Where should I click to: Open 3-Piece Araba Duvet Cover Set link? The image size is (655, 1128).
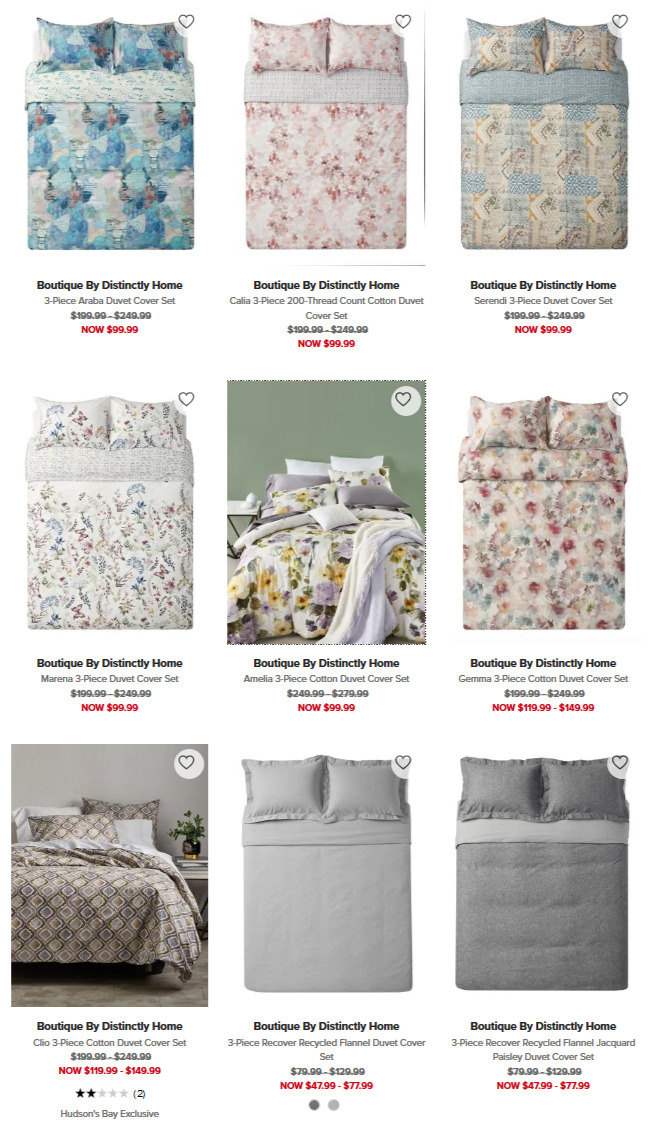[109, 301]
